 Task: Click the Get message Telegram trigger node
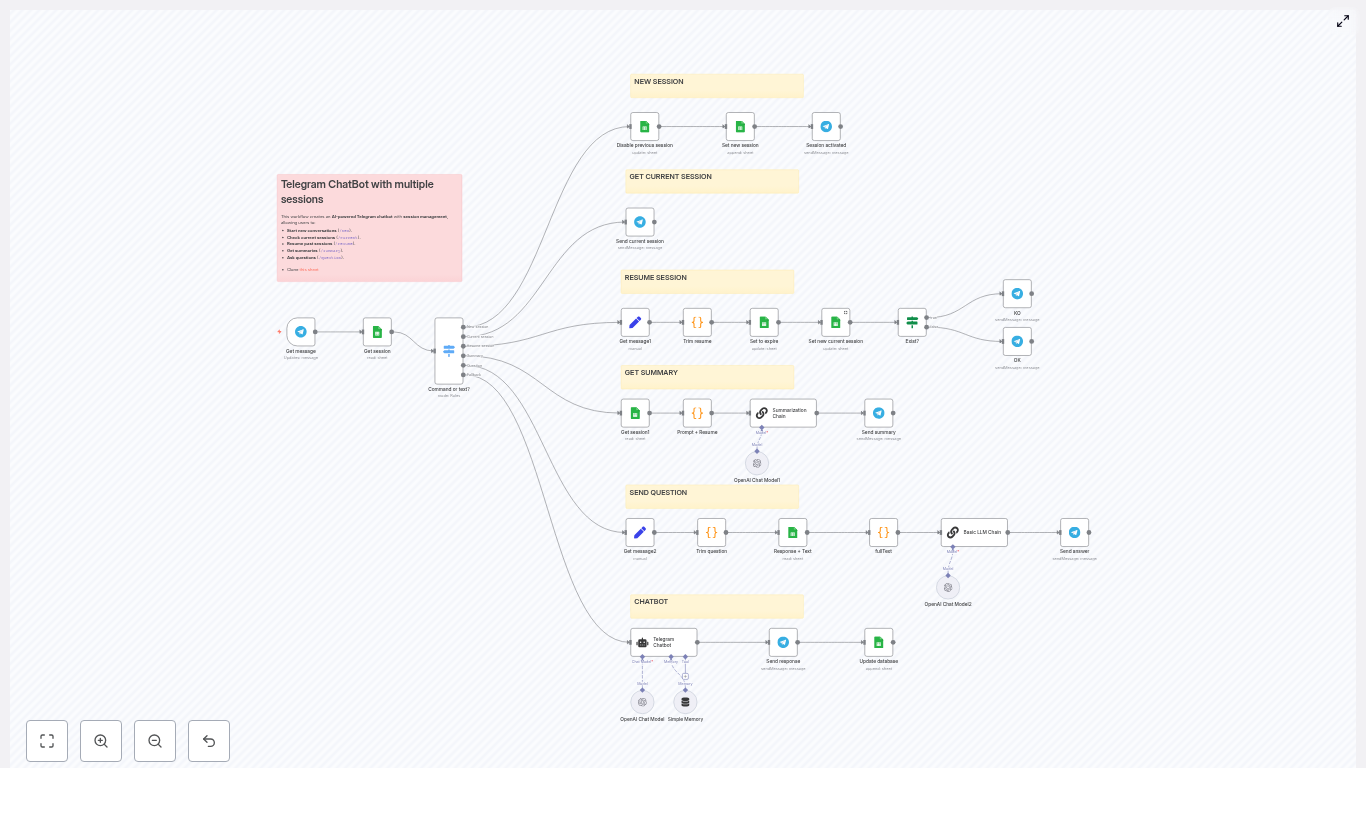point(301,332)
